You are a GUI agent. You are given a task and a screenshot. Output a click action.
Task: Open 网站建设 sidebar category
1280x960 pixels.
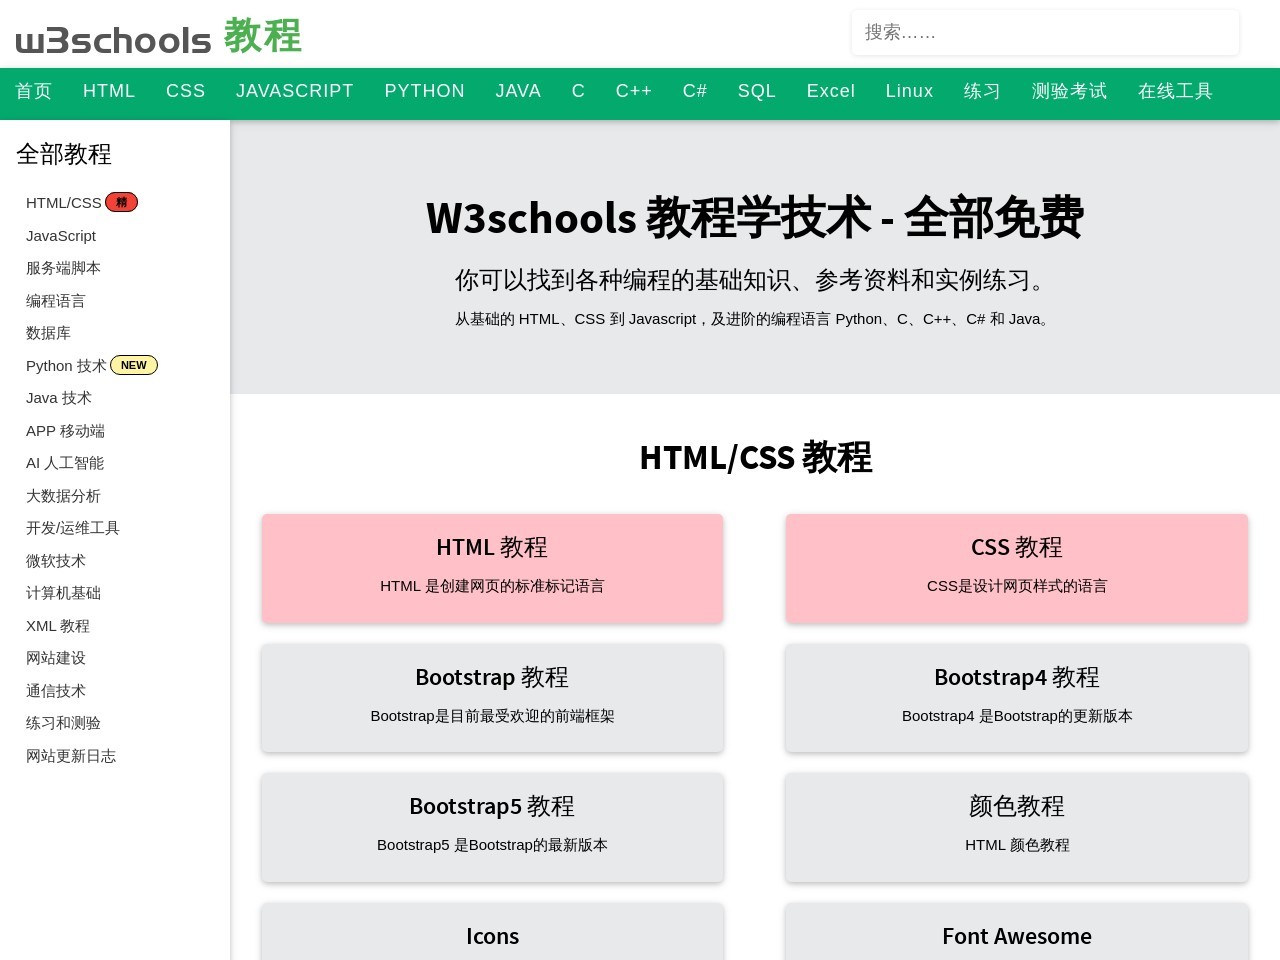[x=56, y=658]
